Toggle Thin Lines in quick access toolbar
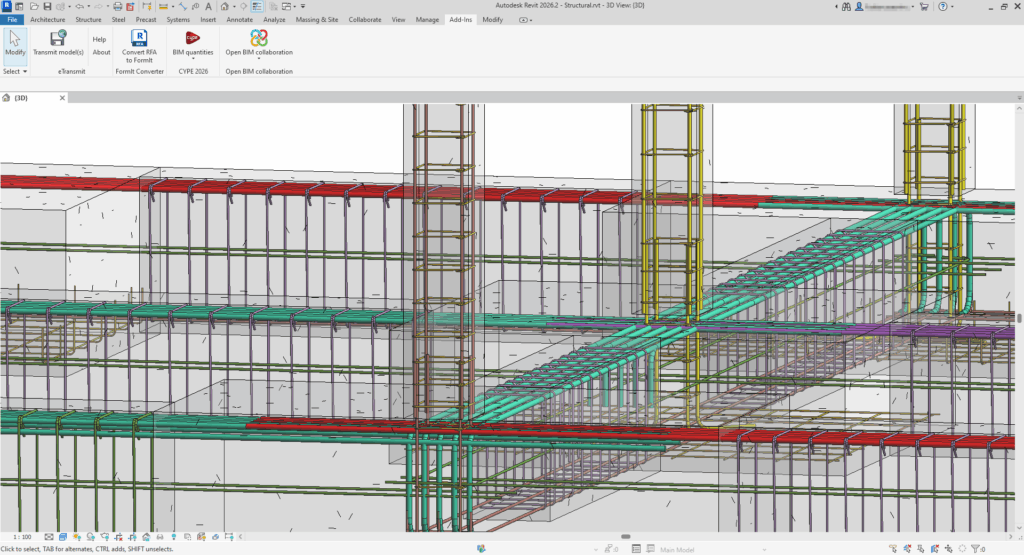 (257, 6)
